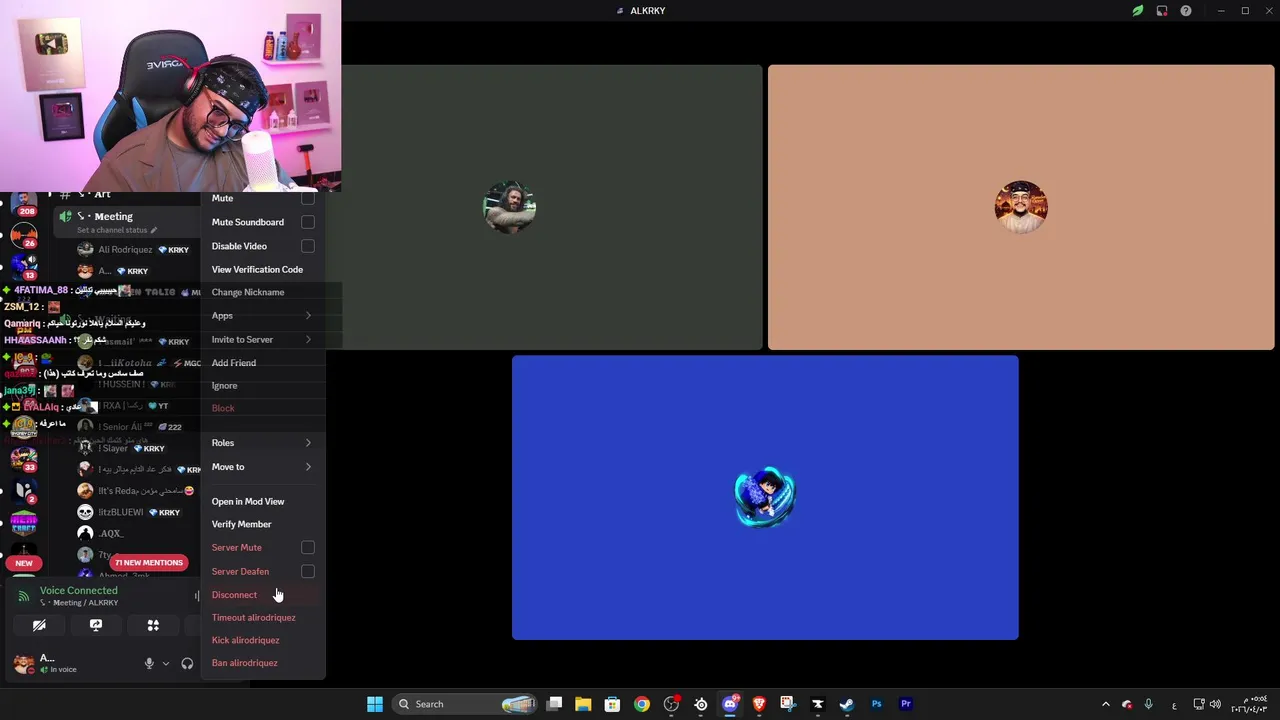Click the taskbar Search box
The height and width of the screenshot is (720, 1280).
coord(465,704)
